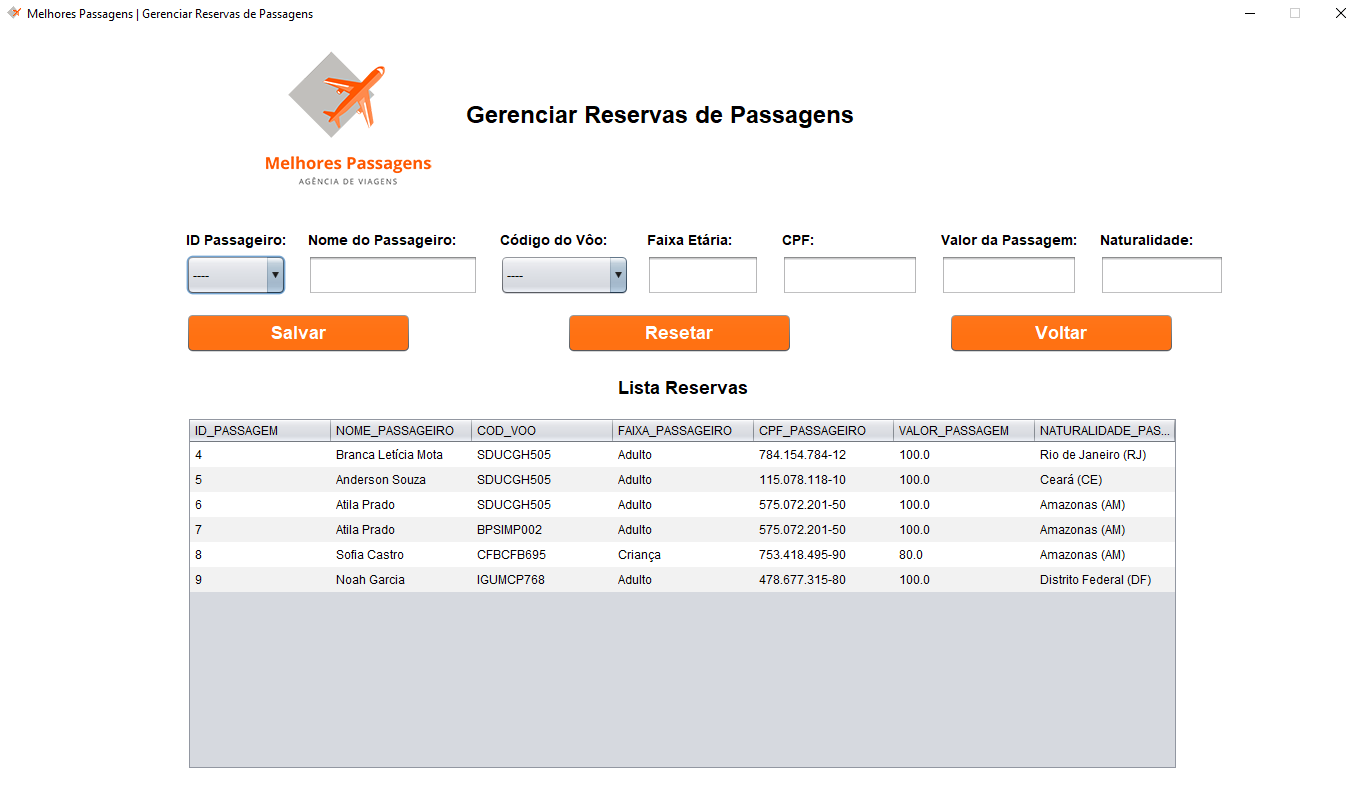Click the Criança age group cell

click(683, 555)
